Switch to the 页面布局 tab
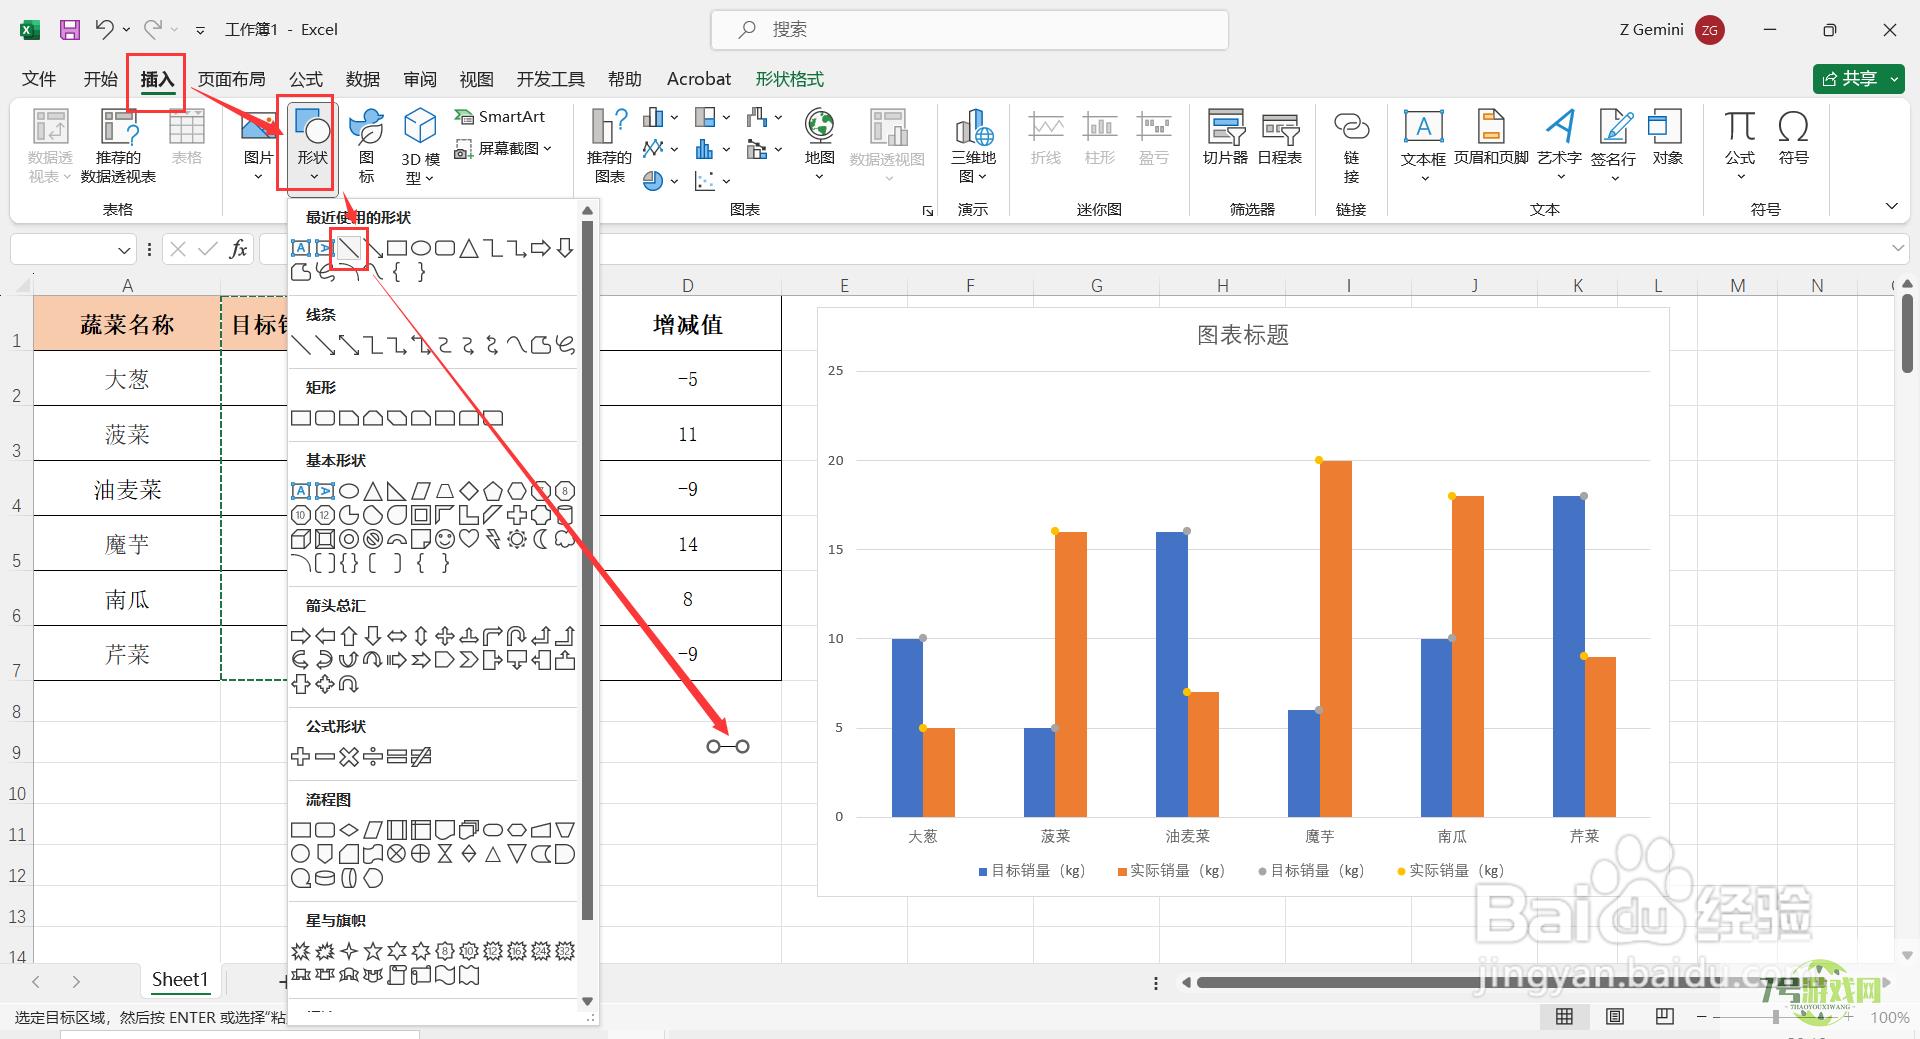The image size is (1920, 1039). click(231, 79)
